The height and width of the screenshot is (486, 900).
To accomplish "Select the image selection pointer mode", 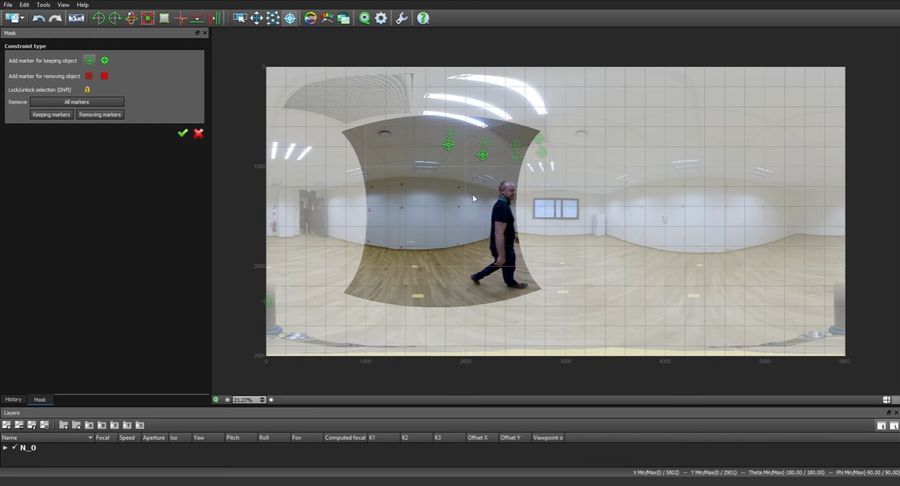I will point(240,18).
